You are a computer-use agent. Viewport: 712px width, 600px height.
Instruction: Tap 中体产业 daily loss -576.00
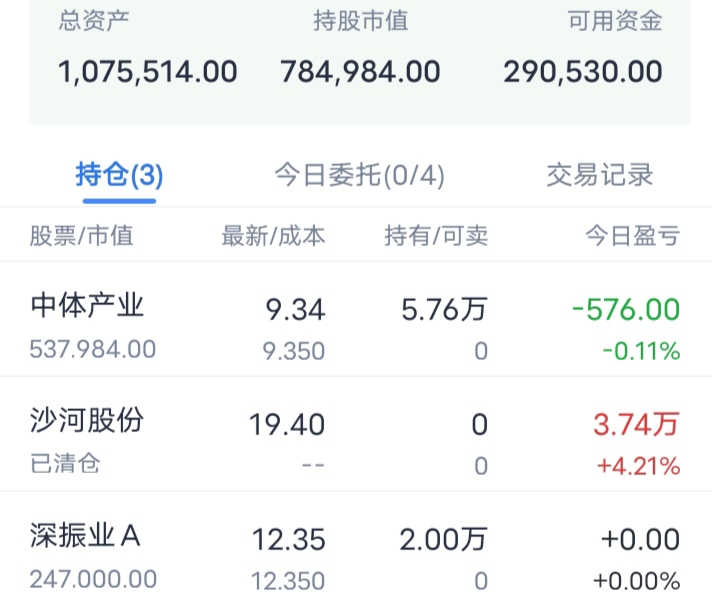pos(626,310)
